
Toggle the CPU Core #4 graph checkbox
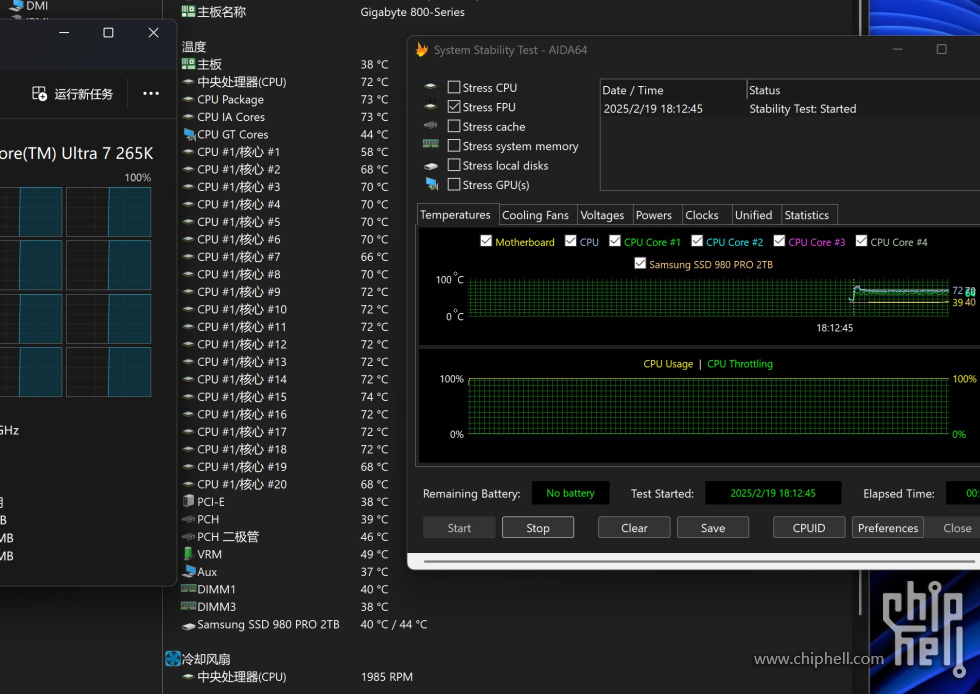[861, 241]
